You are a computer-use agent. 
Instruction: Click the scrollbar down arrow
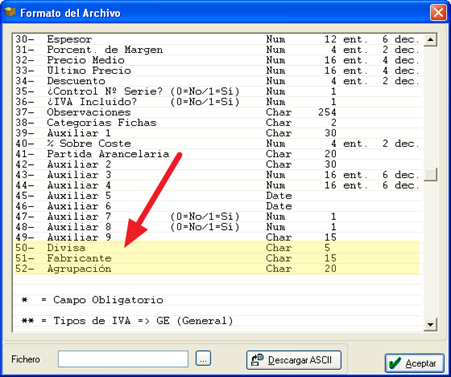coord(430,324)
